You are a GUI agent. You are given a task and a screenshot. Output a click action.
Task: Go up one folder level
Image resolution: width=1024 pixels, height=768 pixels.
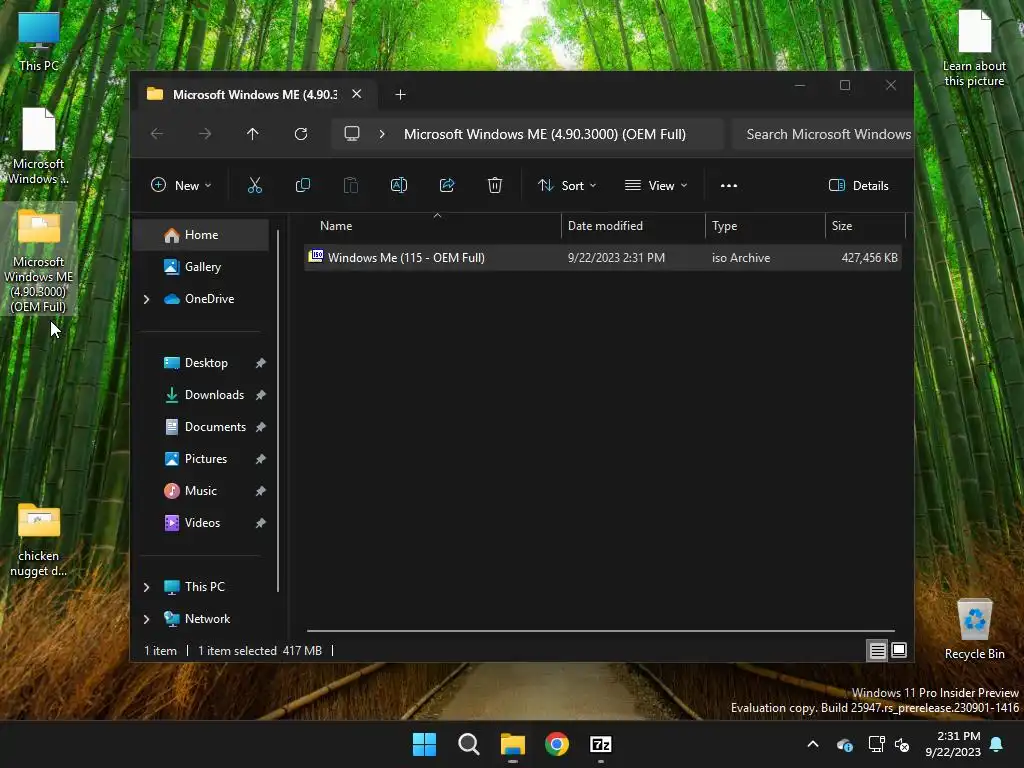[253, 134]
